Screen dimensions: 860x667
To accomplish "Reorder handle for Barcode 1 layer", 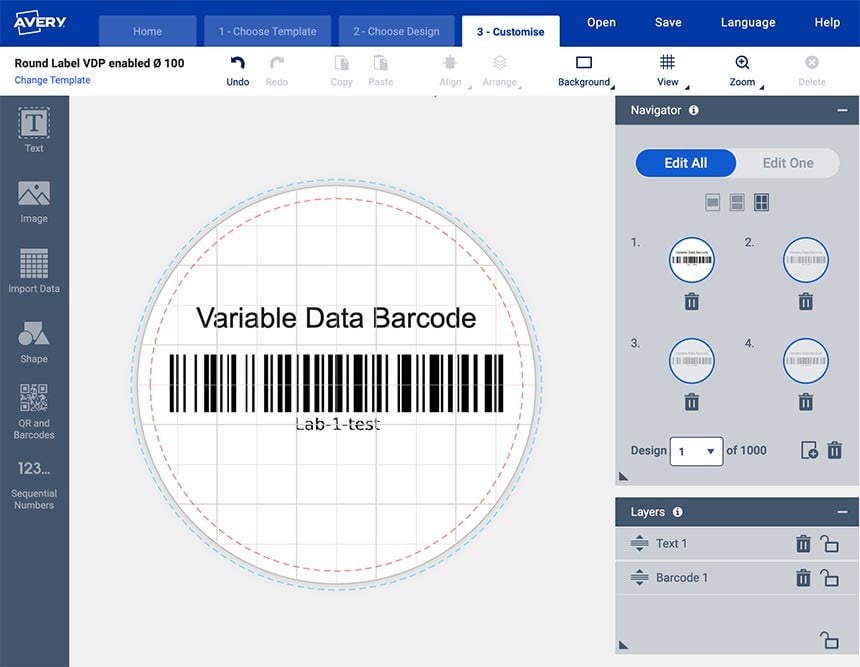I will 640,578.
